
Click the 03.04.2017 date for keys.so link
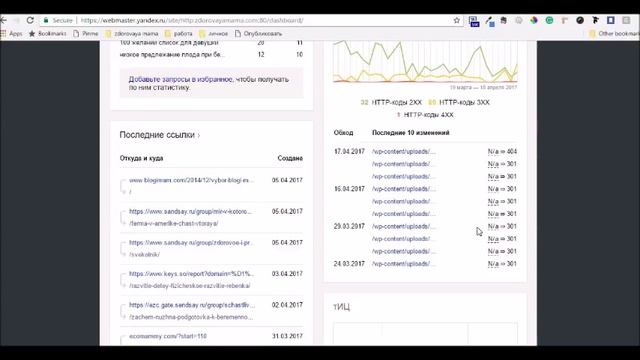click(287, 273)
